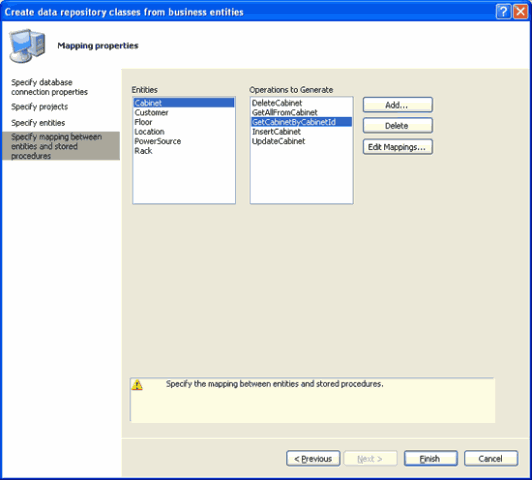The height and width of the screenshot is (480, 532).
Task: Close the wizard with the X button
Action: [520, 12]
